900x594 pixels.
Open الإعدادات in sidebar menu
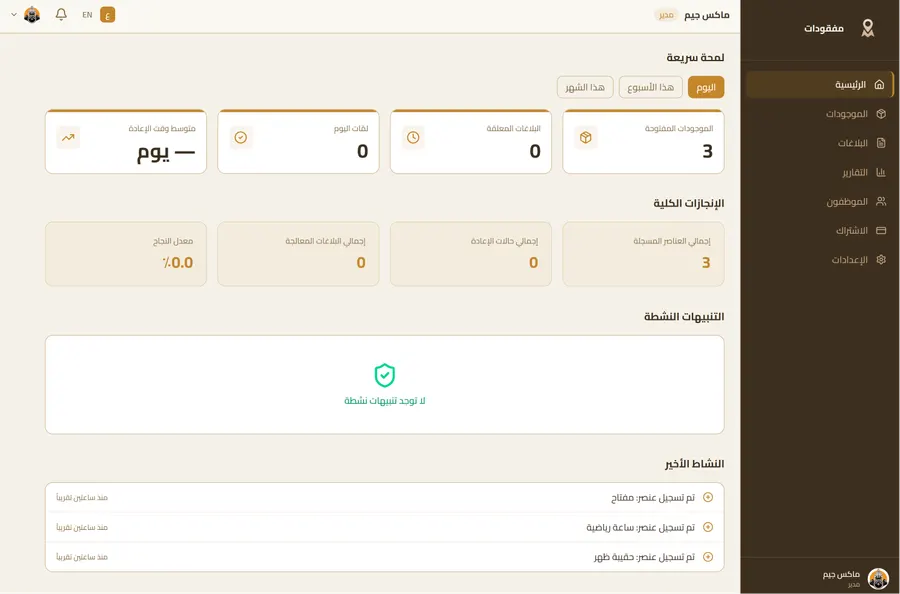click(820, 259)
